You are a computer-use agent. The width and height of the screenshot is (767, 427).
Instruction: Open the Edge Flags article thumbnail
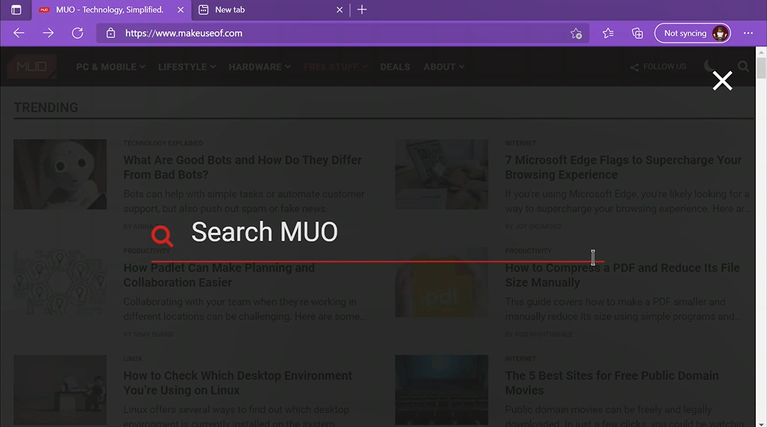pos(441,174)
